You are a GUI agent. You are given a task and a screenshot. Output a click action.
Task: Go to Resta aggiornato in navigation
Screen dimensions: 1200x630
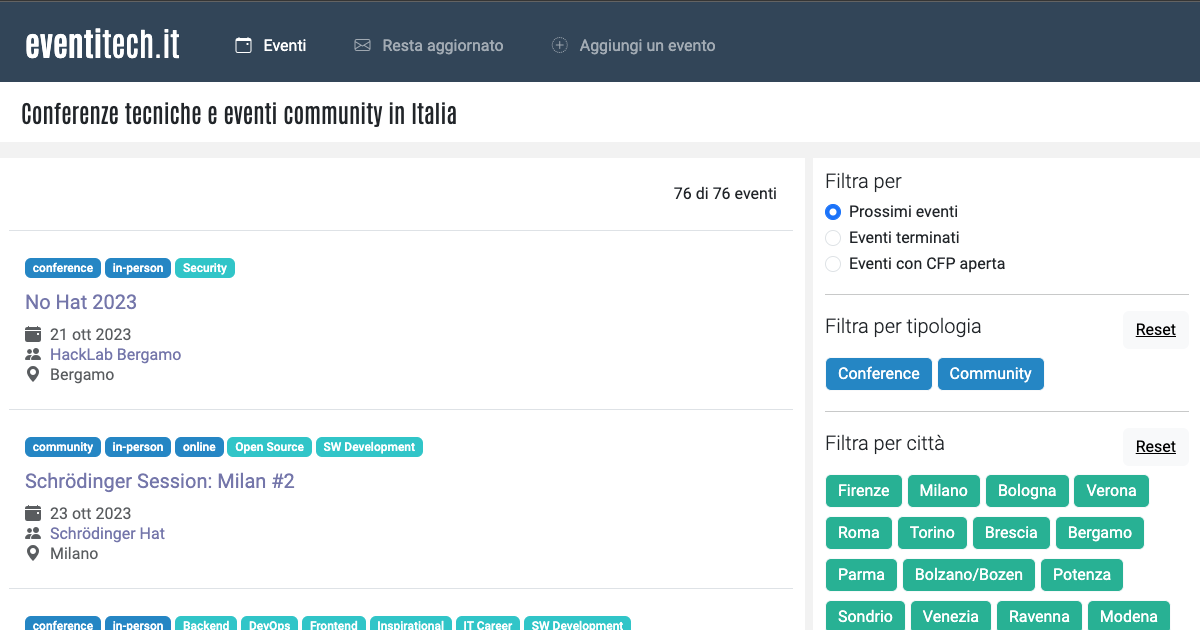pyautogui.click(x=442, y=45)
